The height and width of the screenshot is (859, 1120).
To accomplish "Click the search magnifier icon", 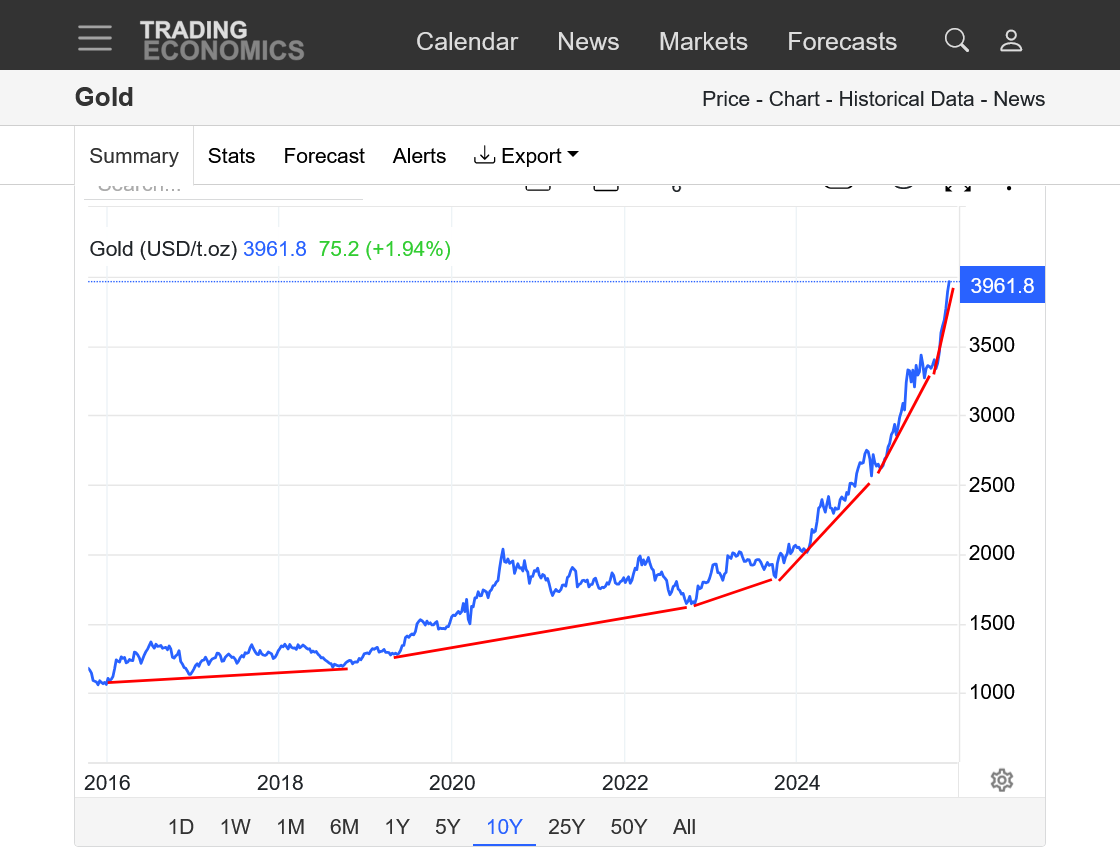I will pos(957,40).
